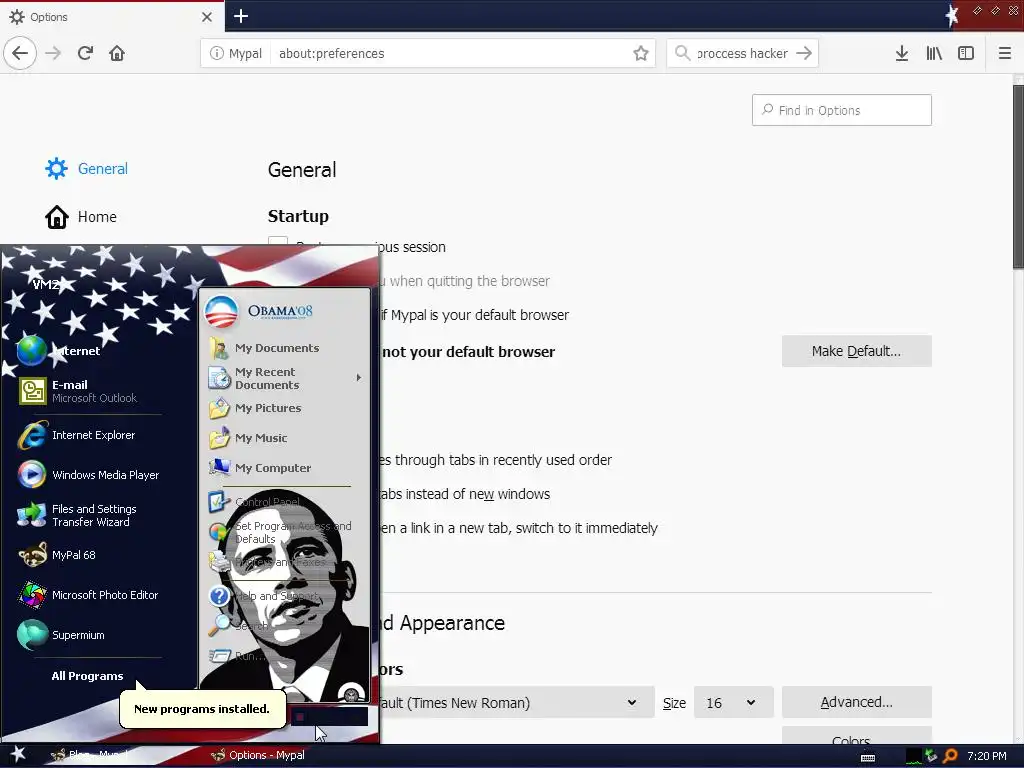Image resolution: width=1024 pixels, height=768 pixels.
Task: Open a new tab with plus button
Action: [x=241, y=16]
